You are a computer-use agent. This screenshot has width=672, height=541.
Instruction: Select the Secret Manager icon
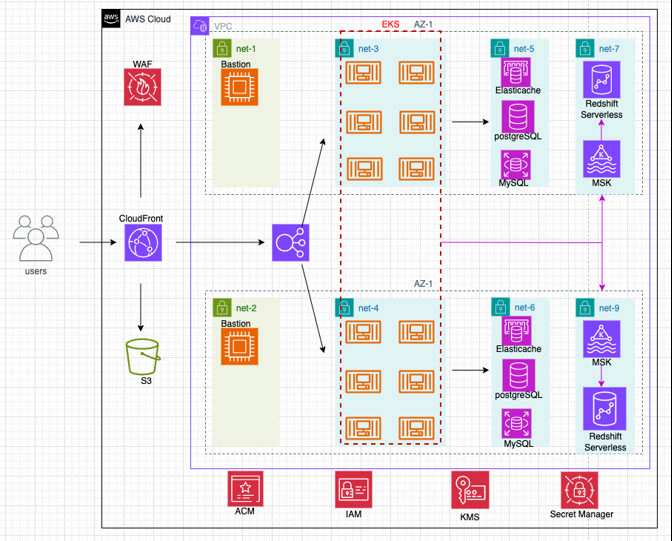click(579, 490)
